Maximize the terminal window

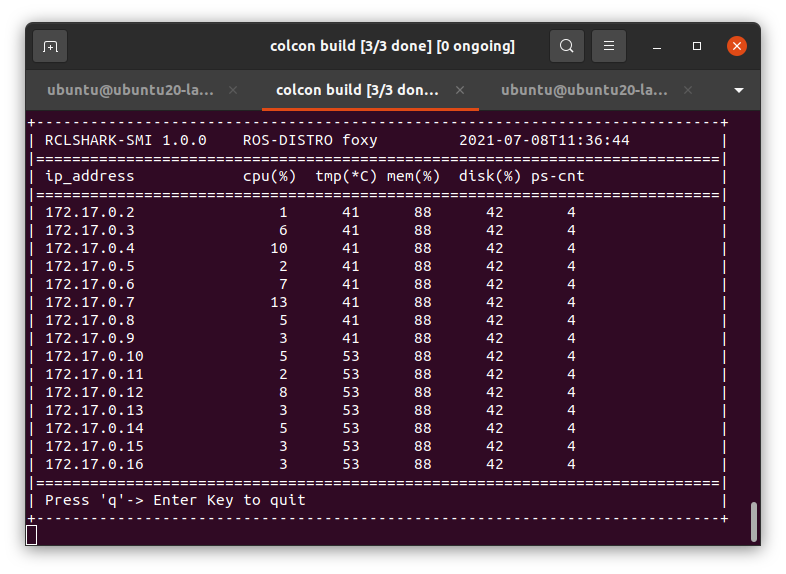coord(697,46)
